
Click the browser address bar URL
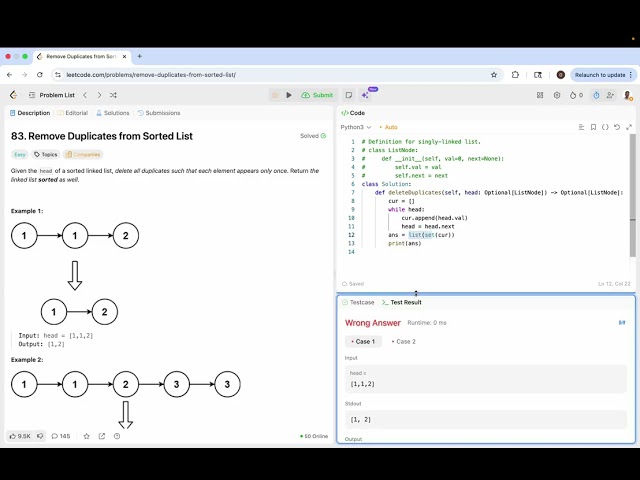pos(151,75)
